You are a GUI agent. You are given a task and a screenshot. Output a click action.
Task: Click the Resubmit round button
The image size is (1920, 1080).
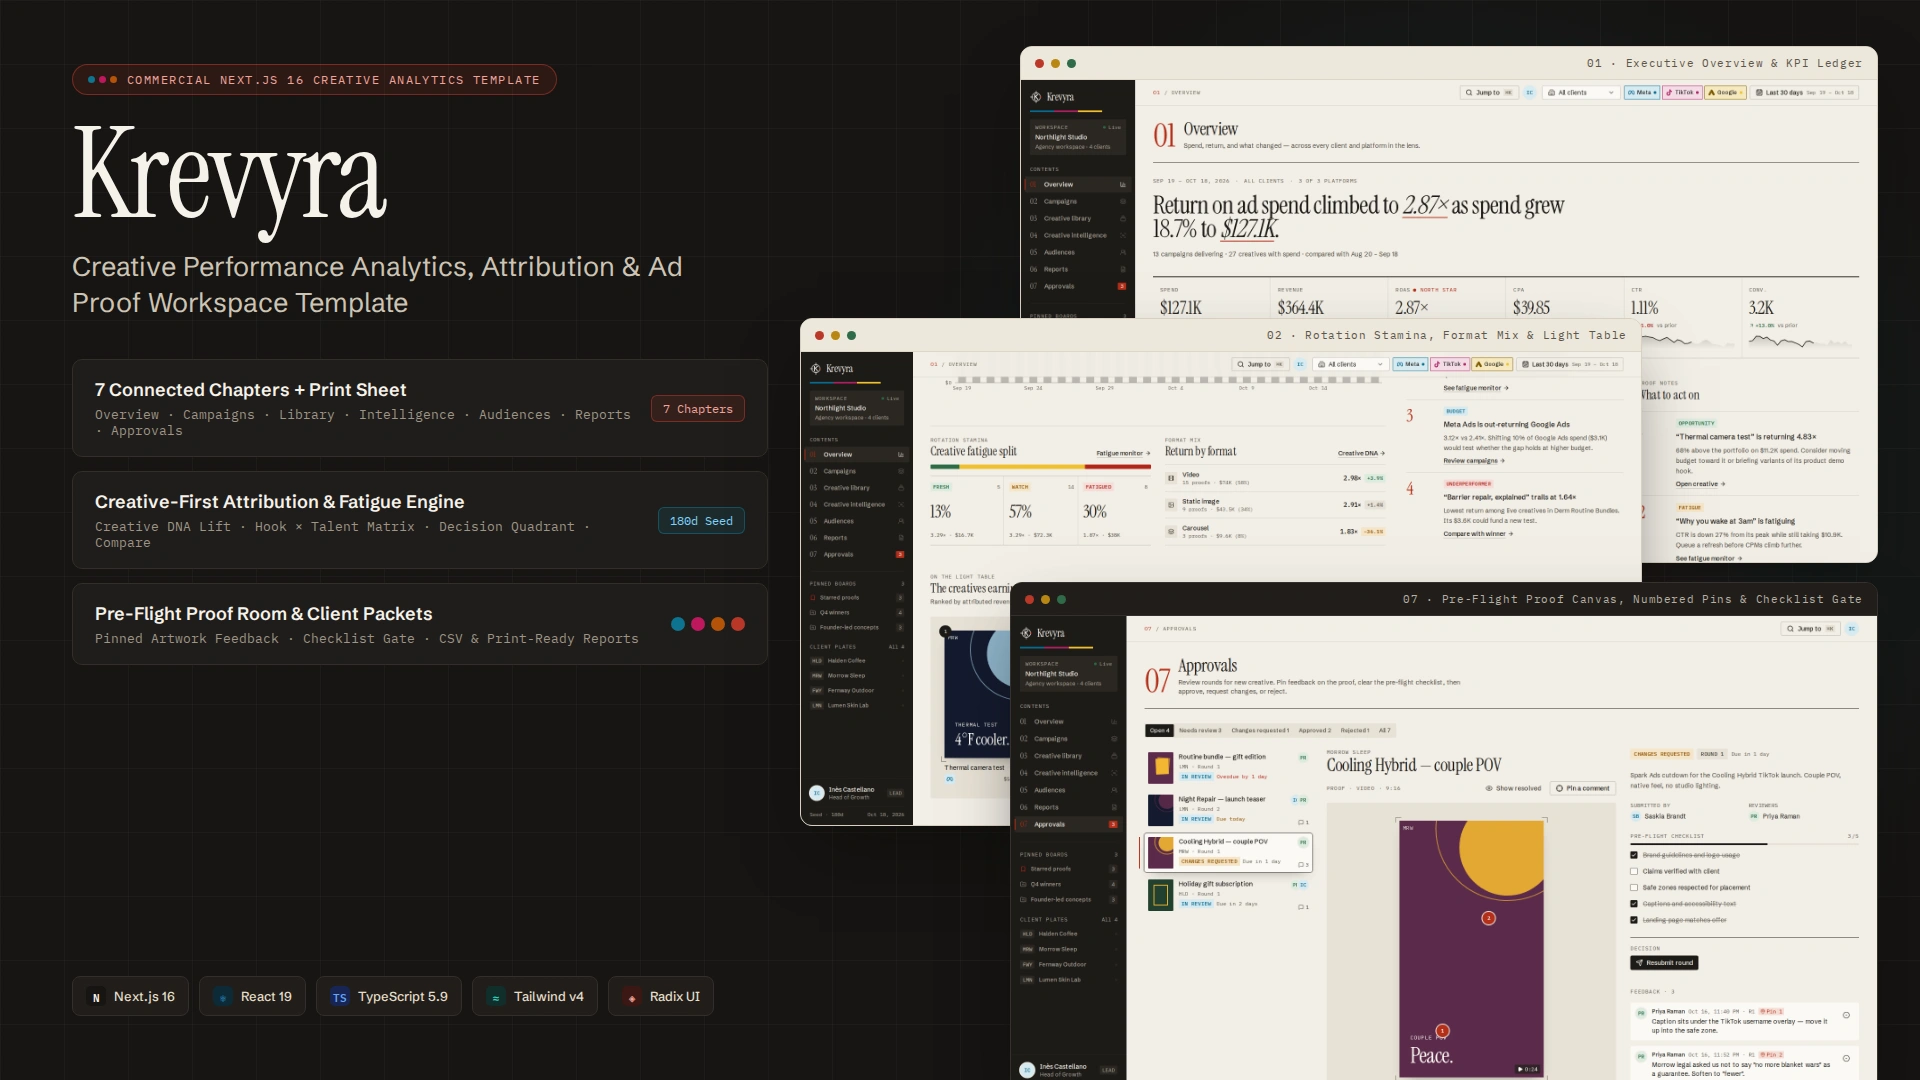pos(1664,963)
